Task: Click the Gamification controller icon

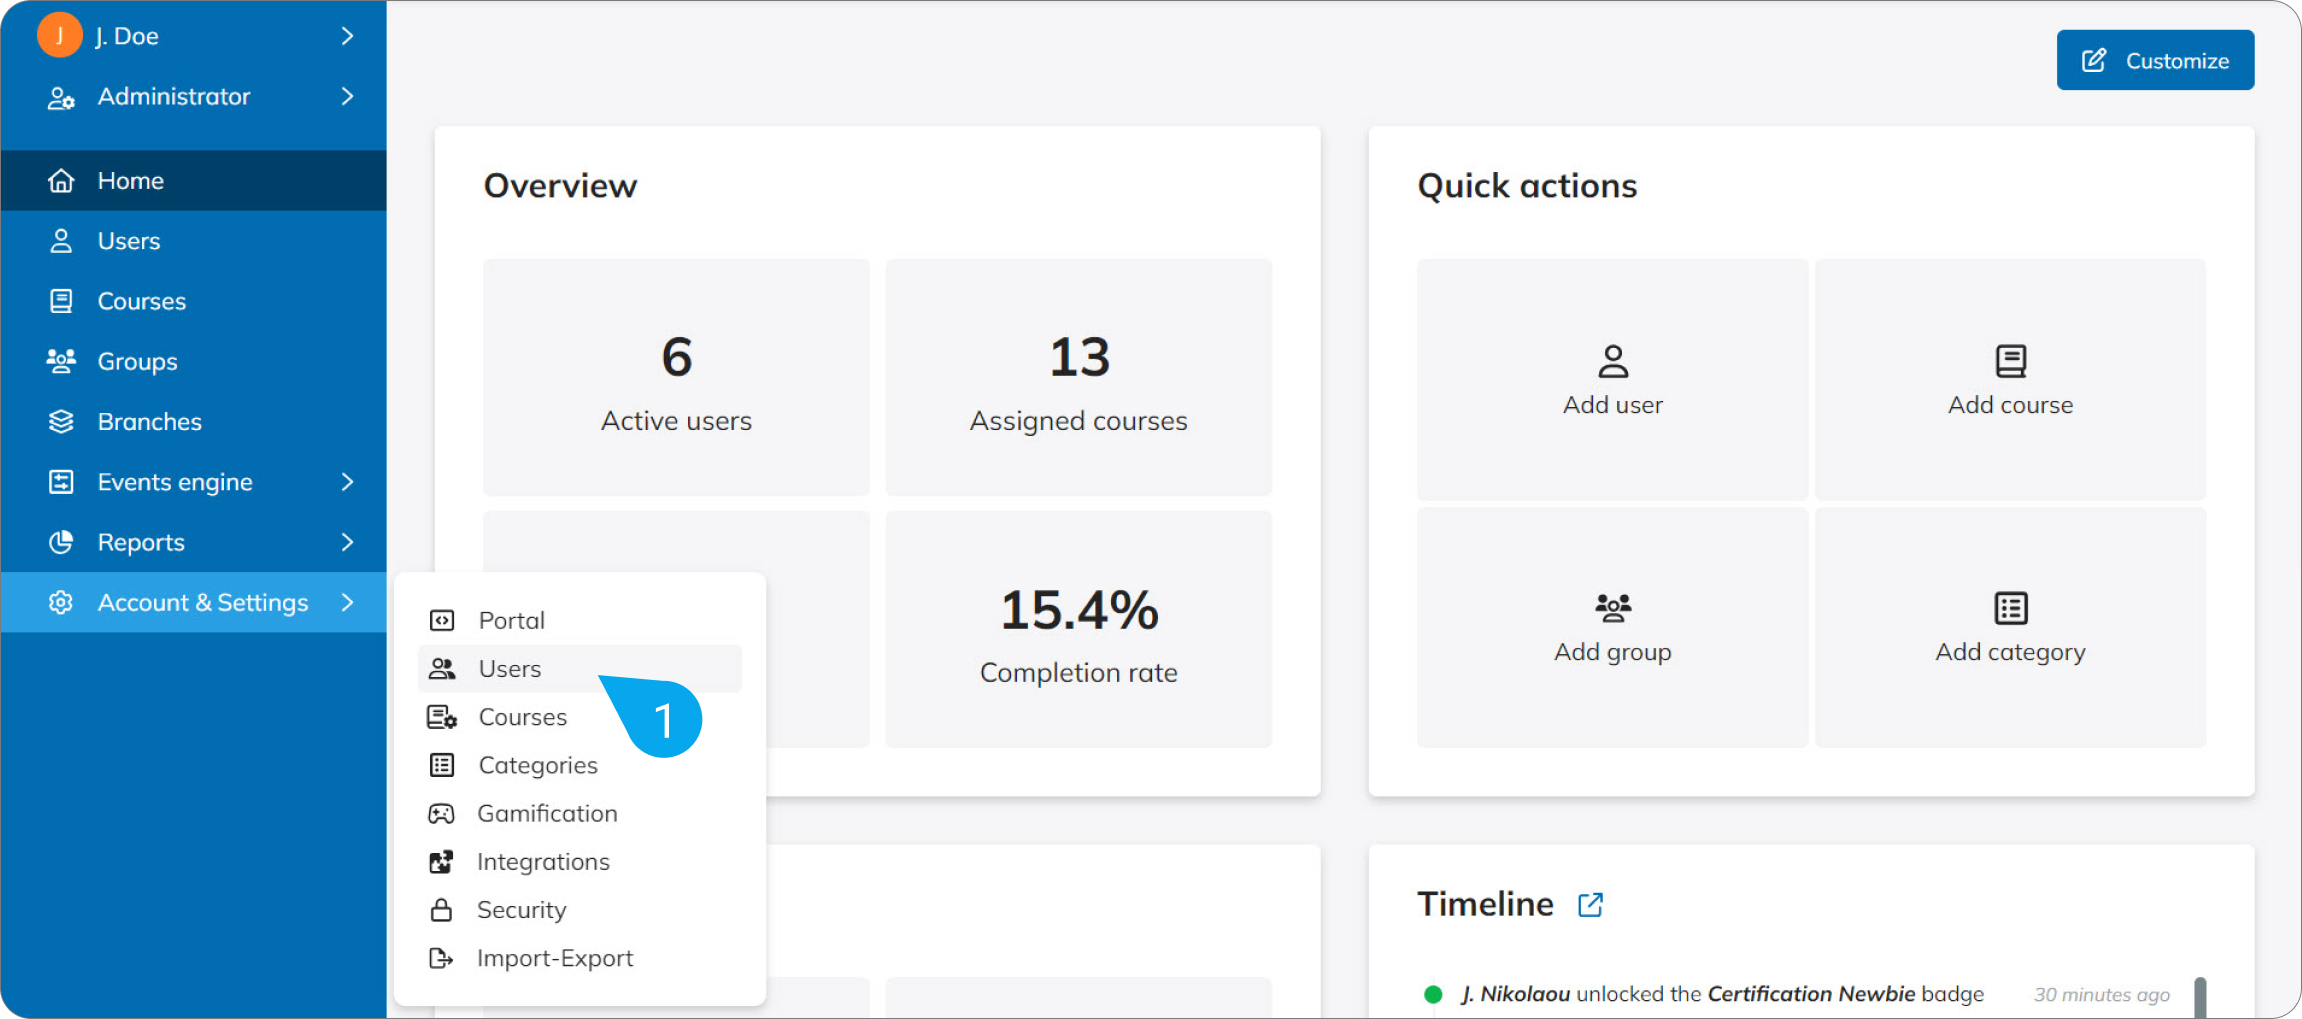Action: point(441,814)
